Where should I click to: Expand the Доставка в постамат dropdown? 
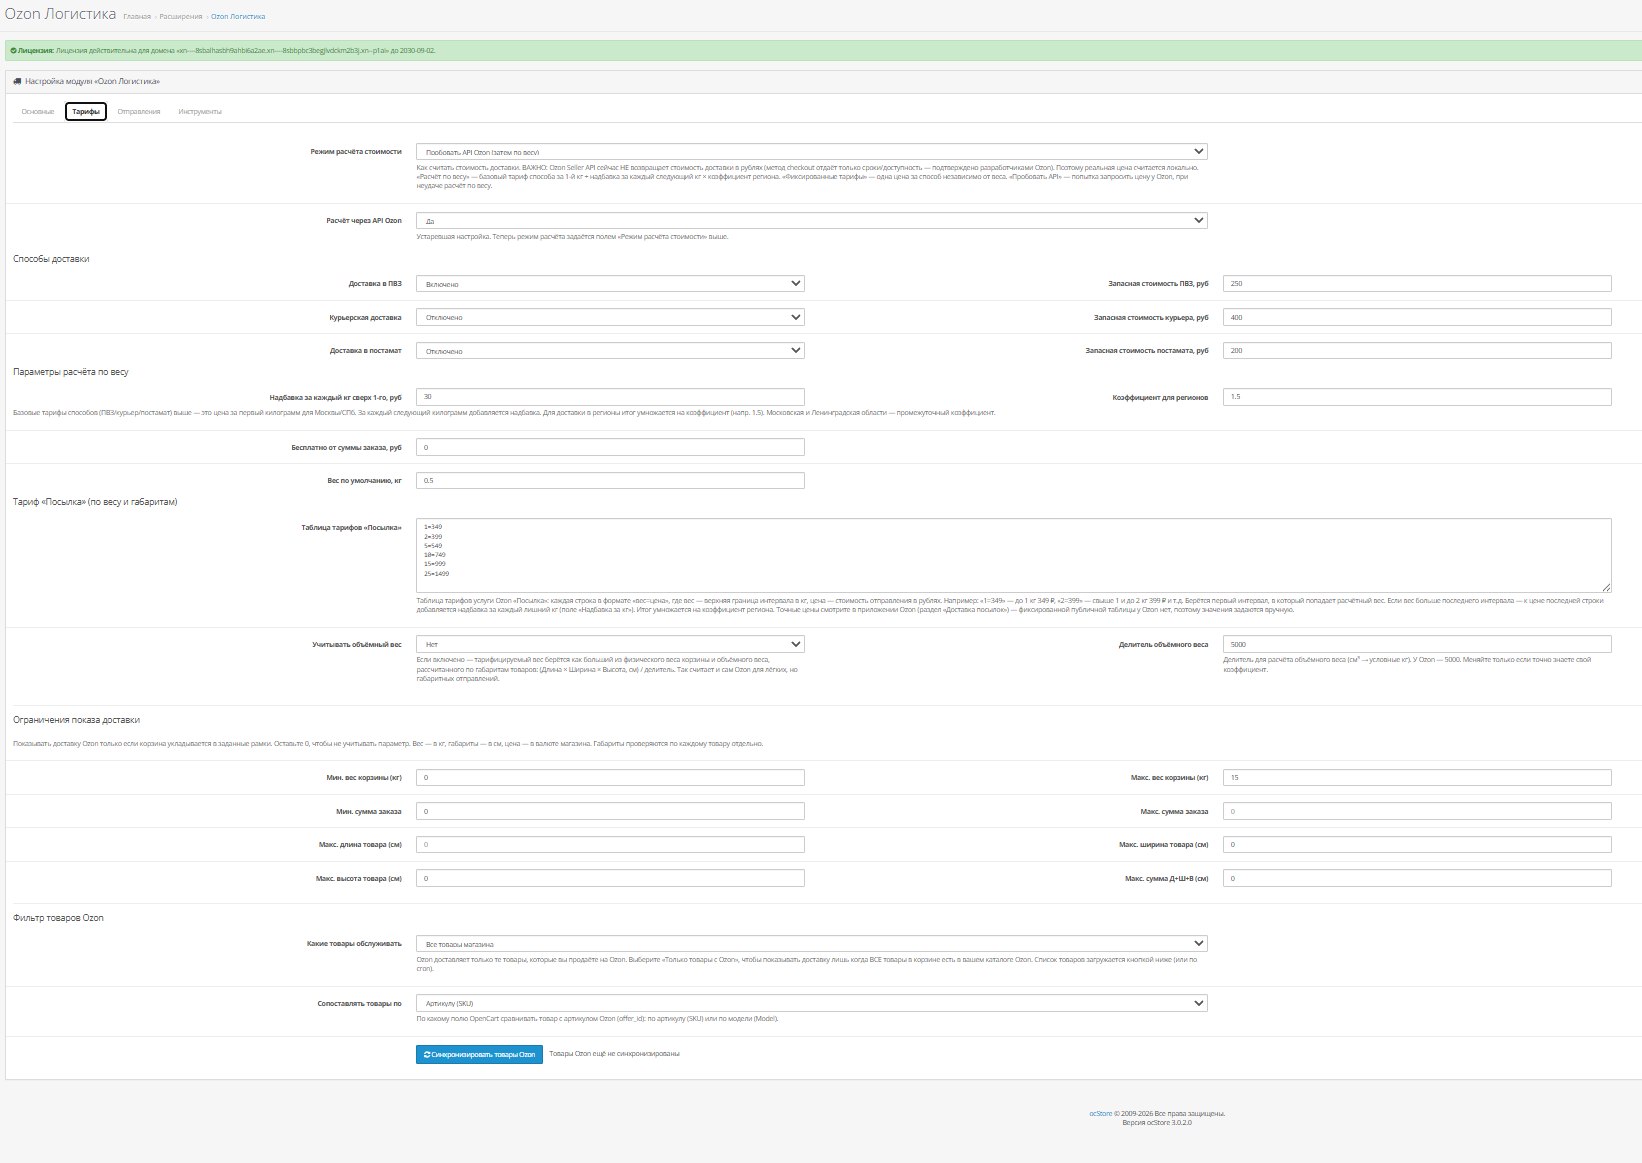click(610, 351)
